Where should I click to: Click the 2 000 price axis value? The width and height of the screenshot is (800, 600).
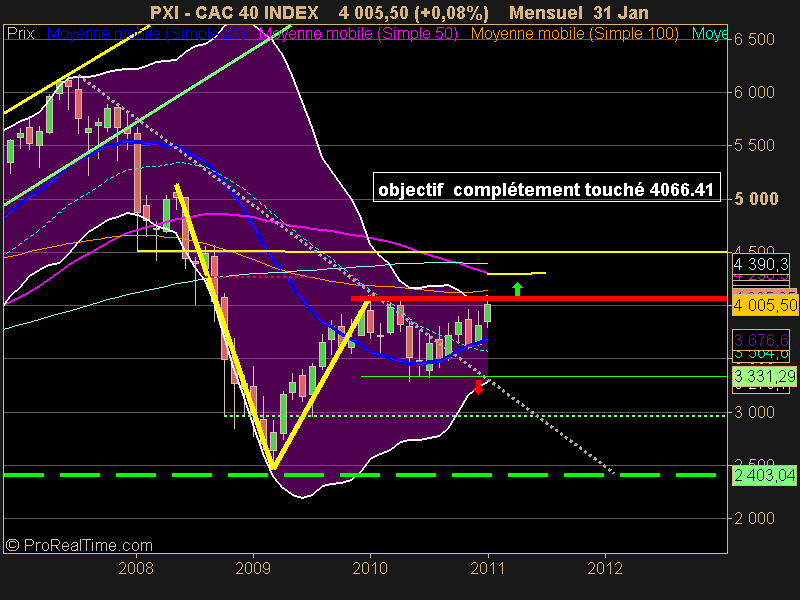[755, 518]
